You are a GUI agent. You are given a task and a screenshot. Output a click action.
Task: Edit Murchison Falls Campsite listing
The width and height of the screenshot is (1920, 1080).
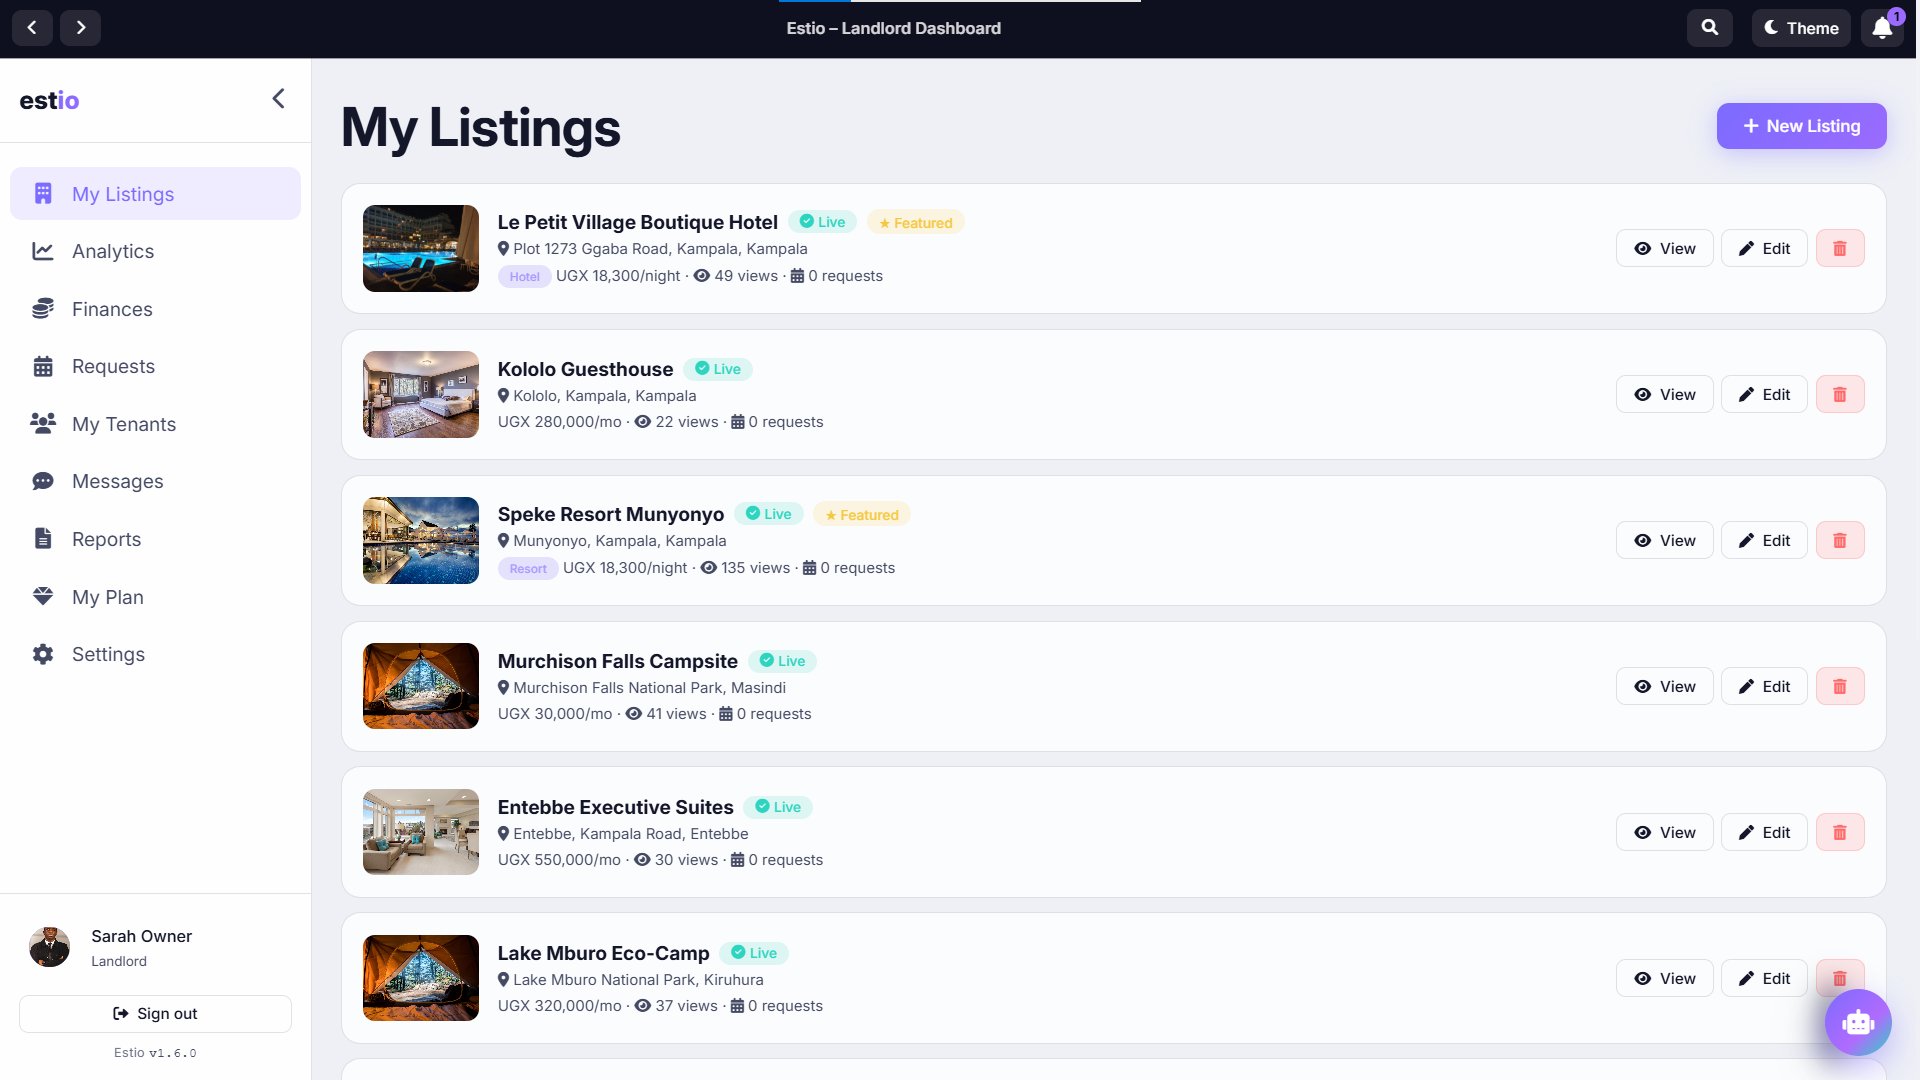1764,687
